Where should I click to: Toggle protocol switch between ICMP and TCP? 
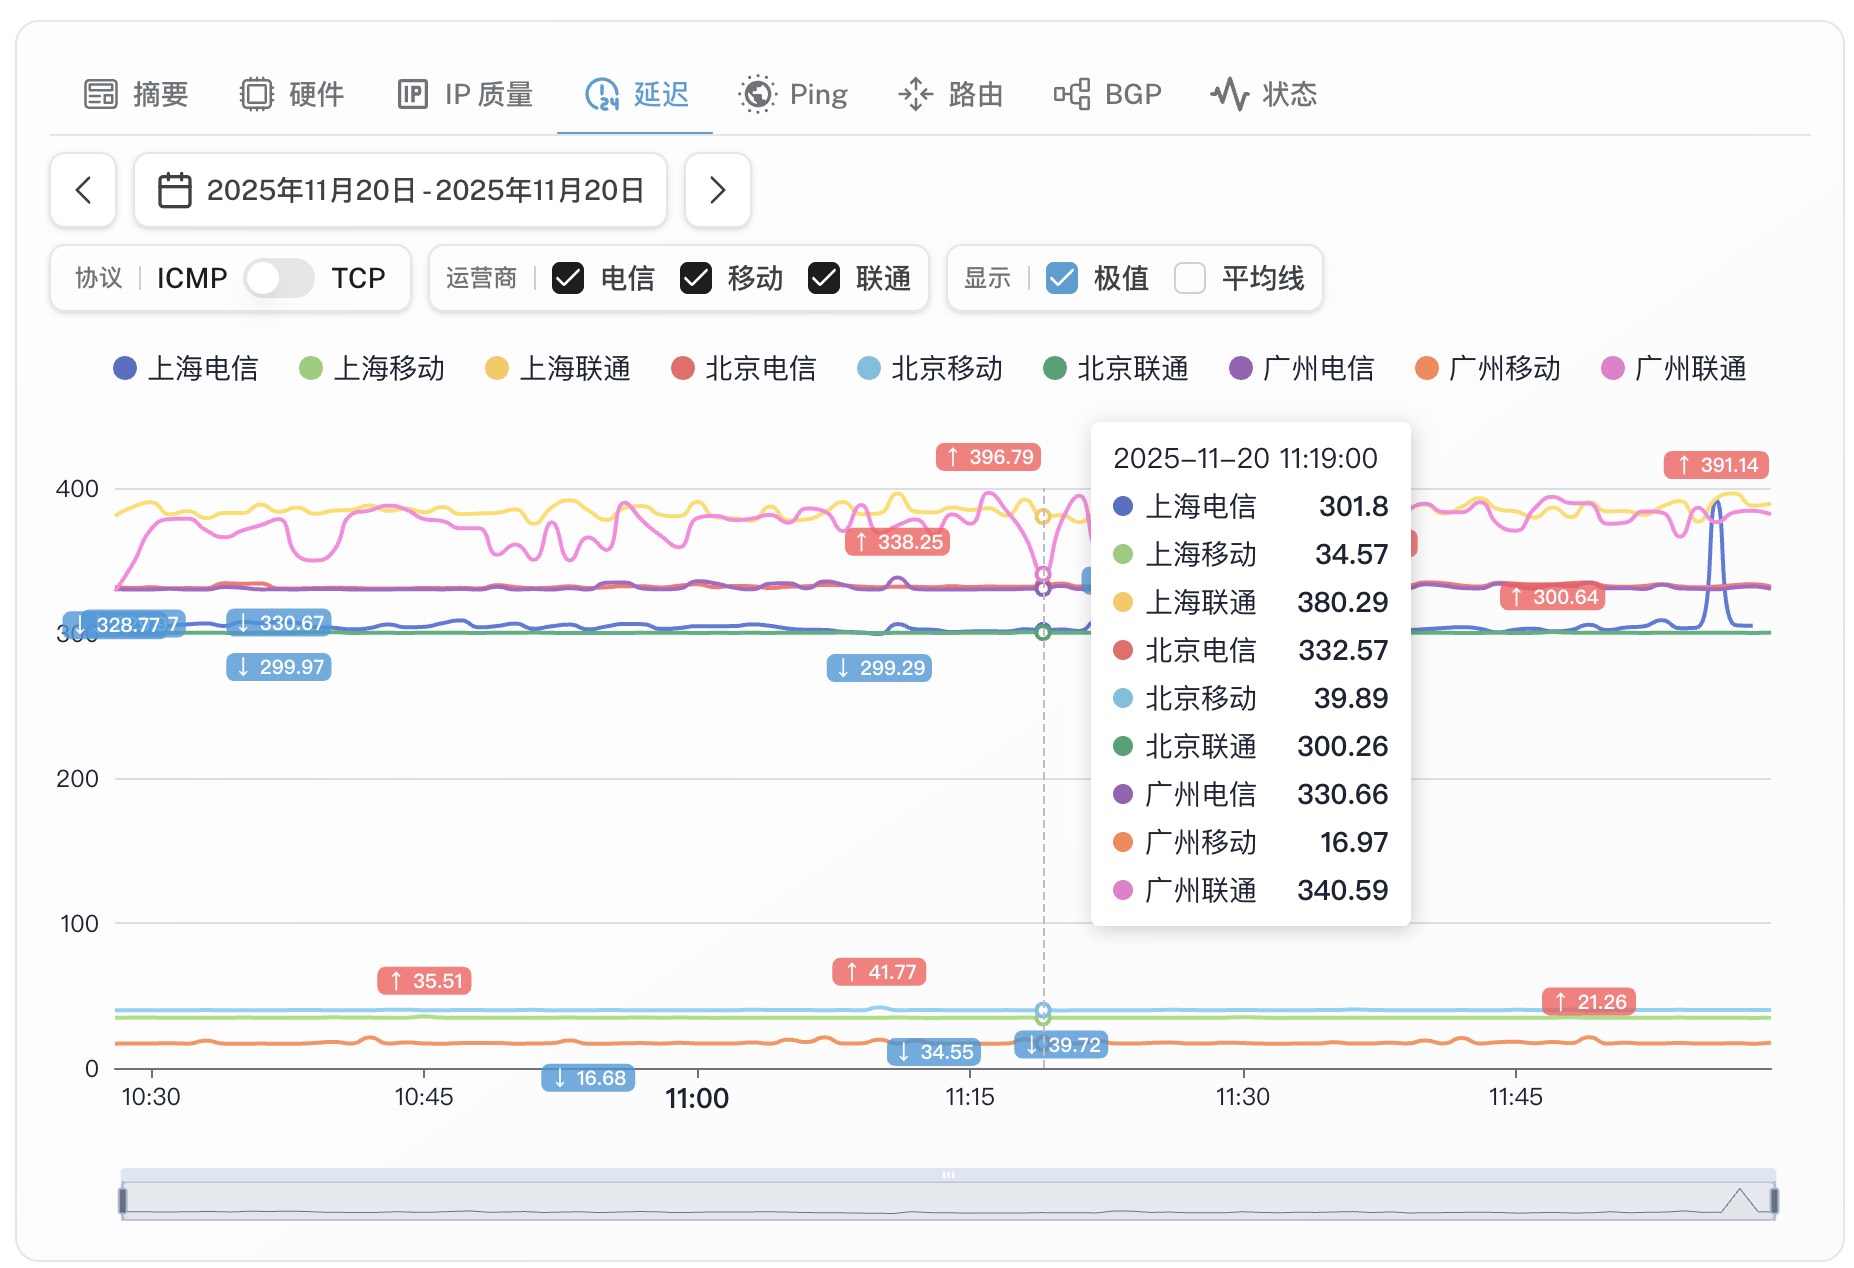tap(279, 278)
